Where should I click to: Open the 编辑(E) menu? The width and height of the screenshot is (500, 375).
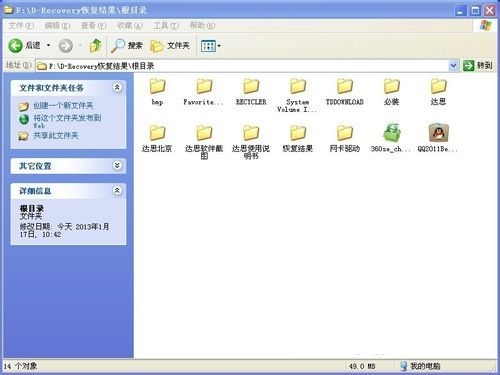point(57,25)
